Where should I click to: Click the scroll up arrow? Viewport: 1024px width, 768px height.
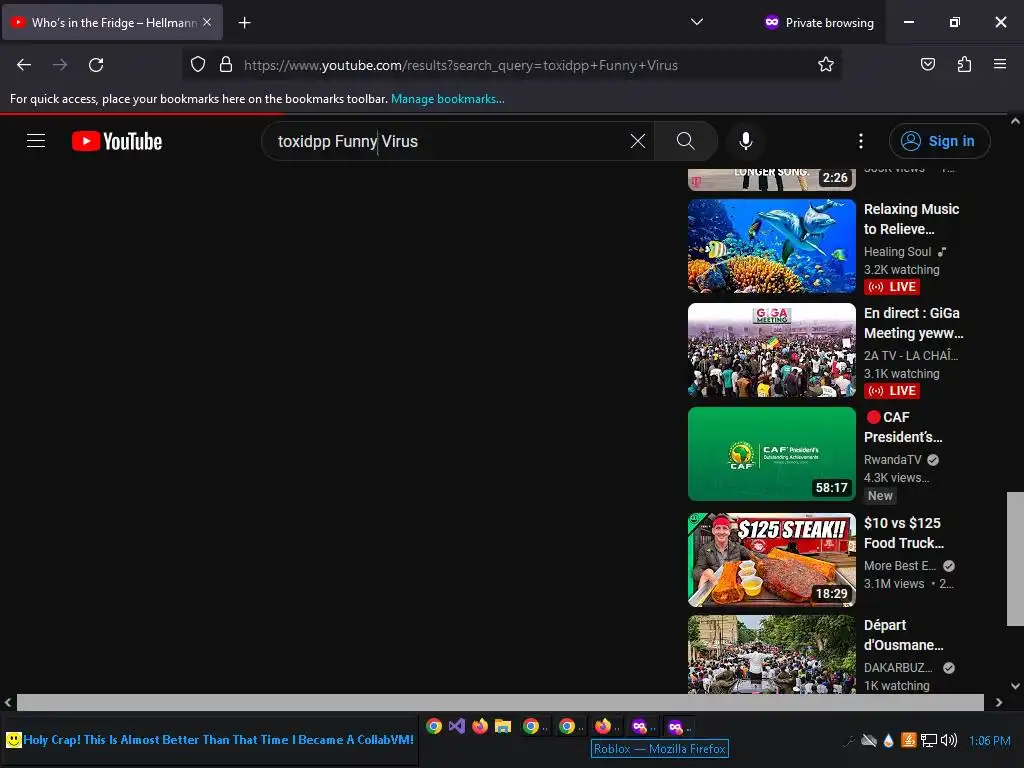coord(1015,121)
